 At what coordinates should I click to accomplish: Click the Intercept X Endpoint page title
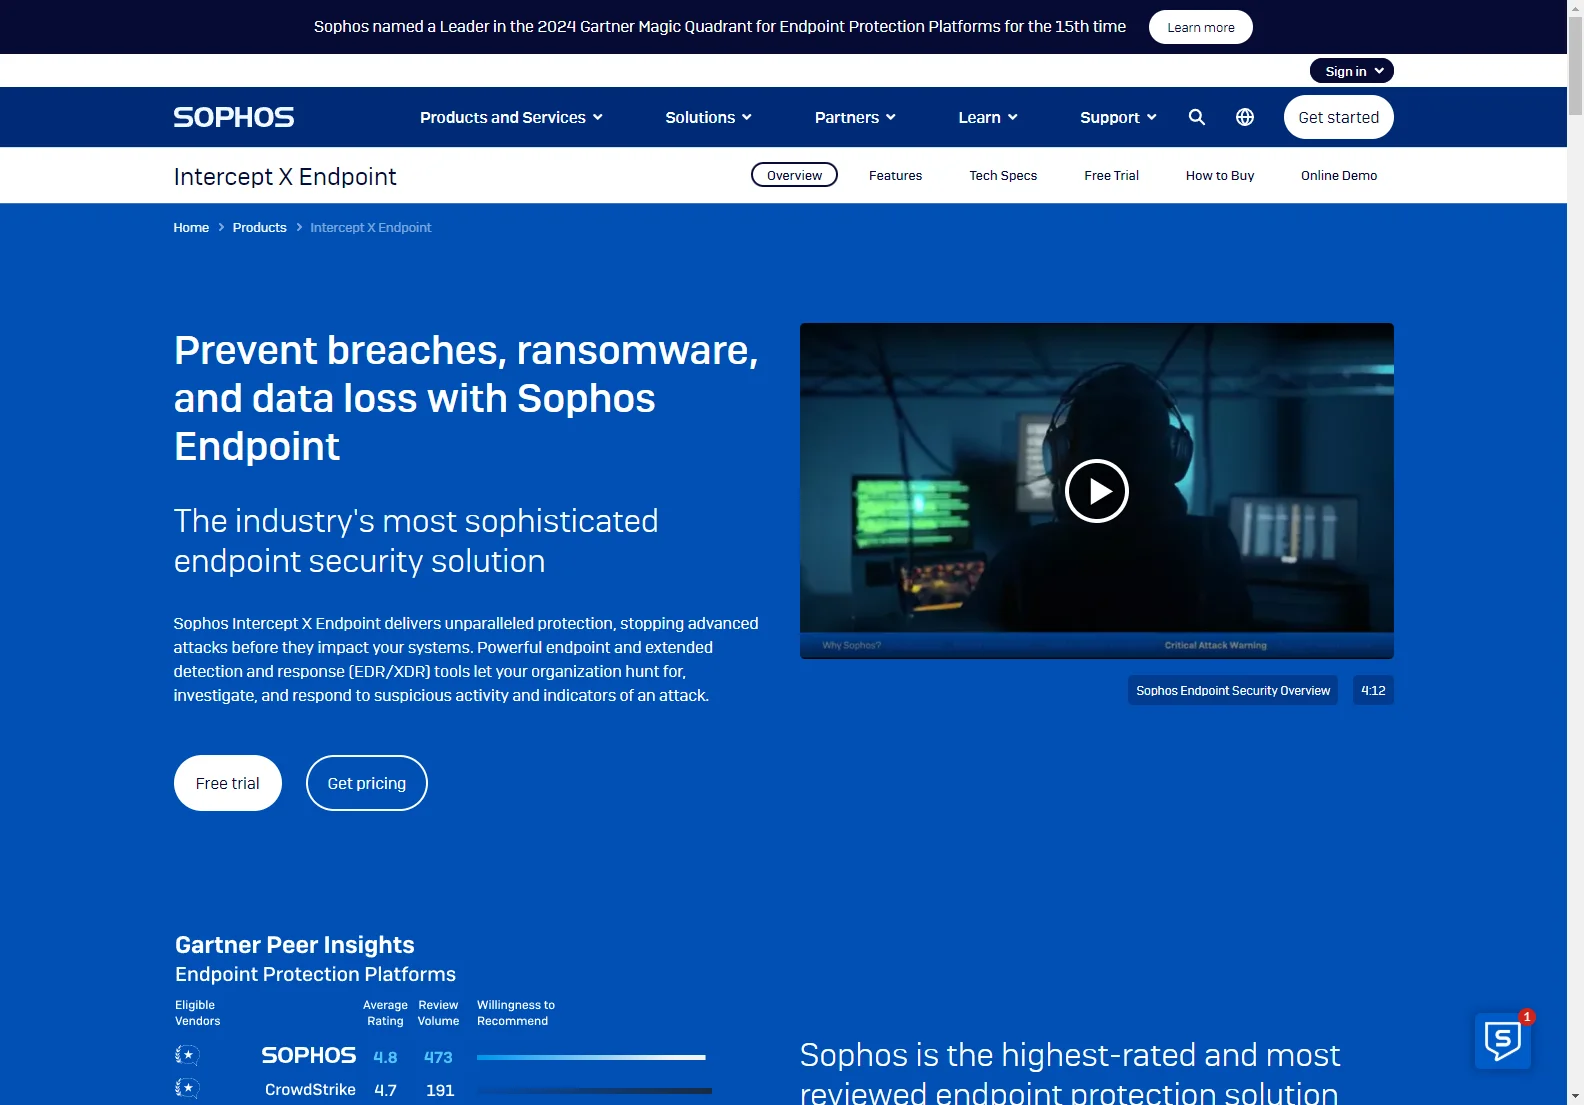point(285,176)
